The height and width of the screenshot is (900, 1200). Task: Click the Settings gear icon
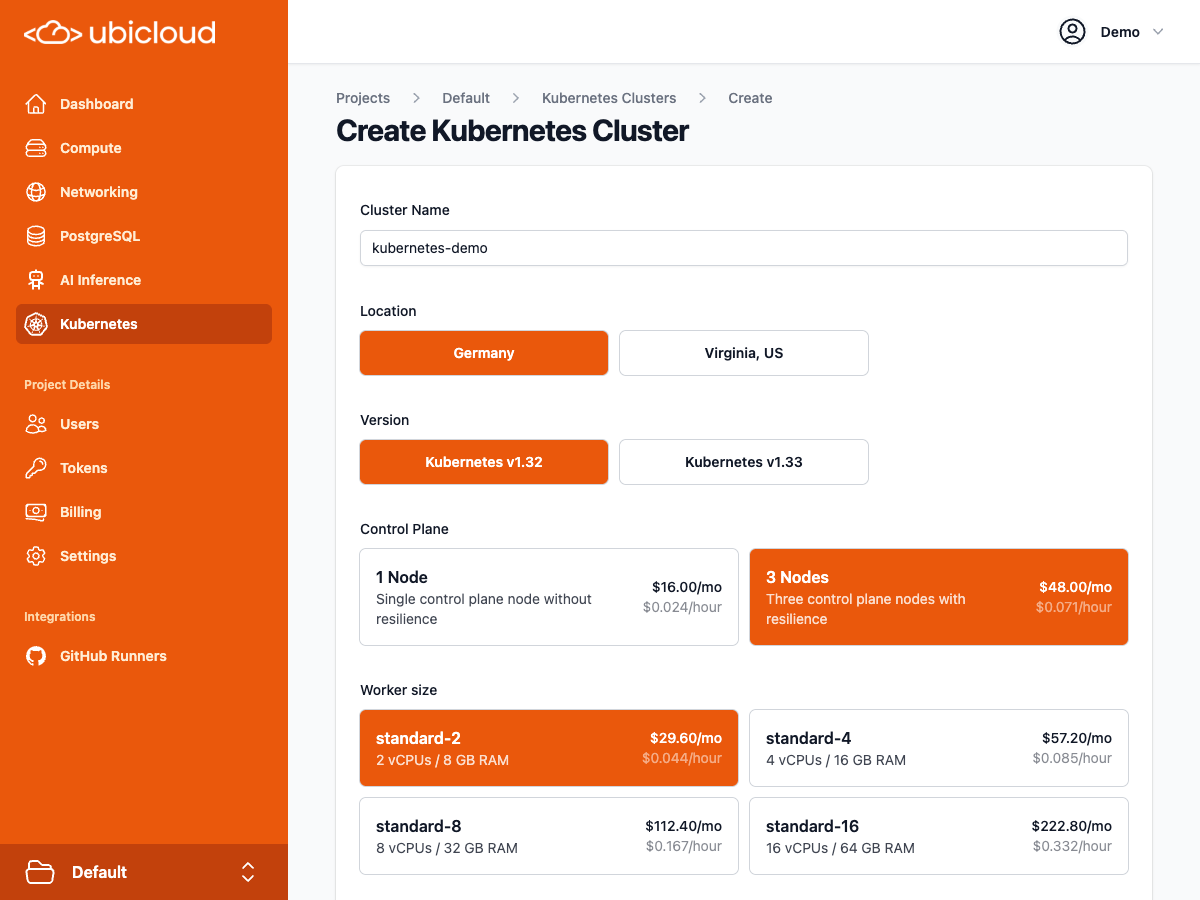[x=36, y=556]
